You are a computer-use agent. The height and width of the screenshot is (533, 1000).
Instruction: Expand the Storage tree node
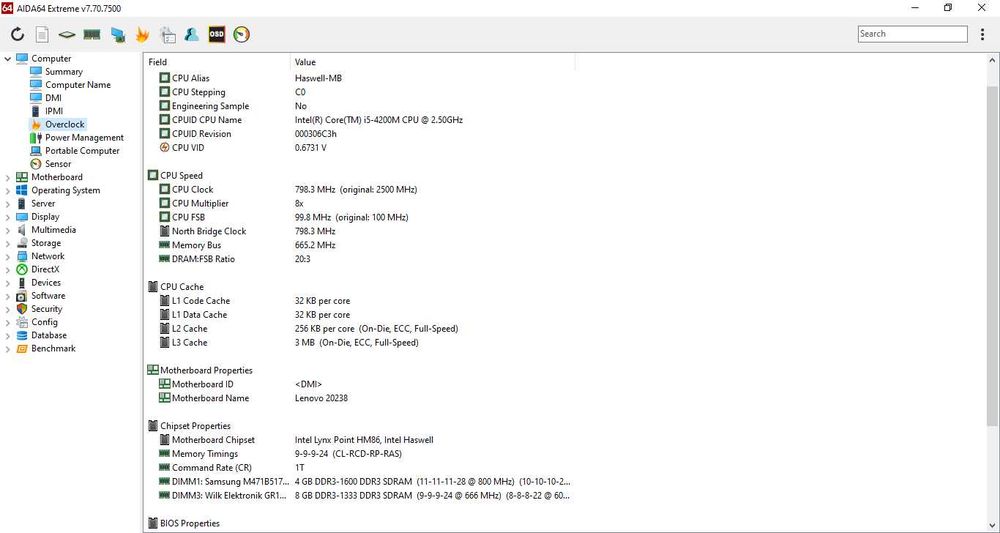[x=8, y=244]
